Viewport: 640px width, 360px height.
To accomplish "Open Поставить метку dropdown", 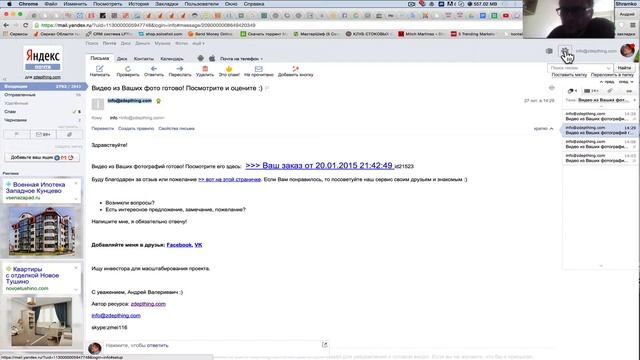I will 569,75.
